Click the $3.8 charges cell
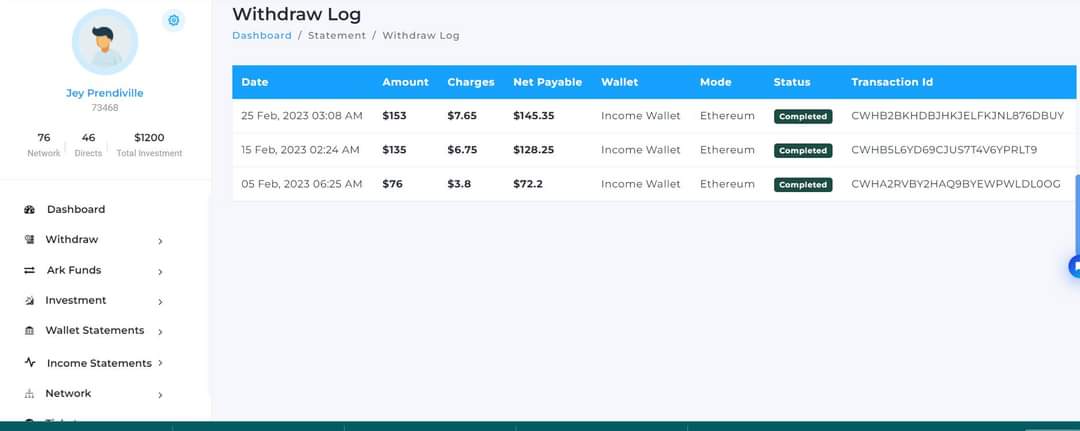1080x431 pixels. (x=459, y=184)
